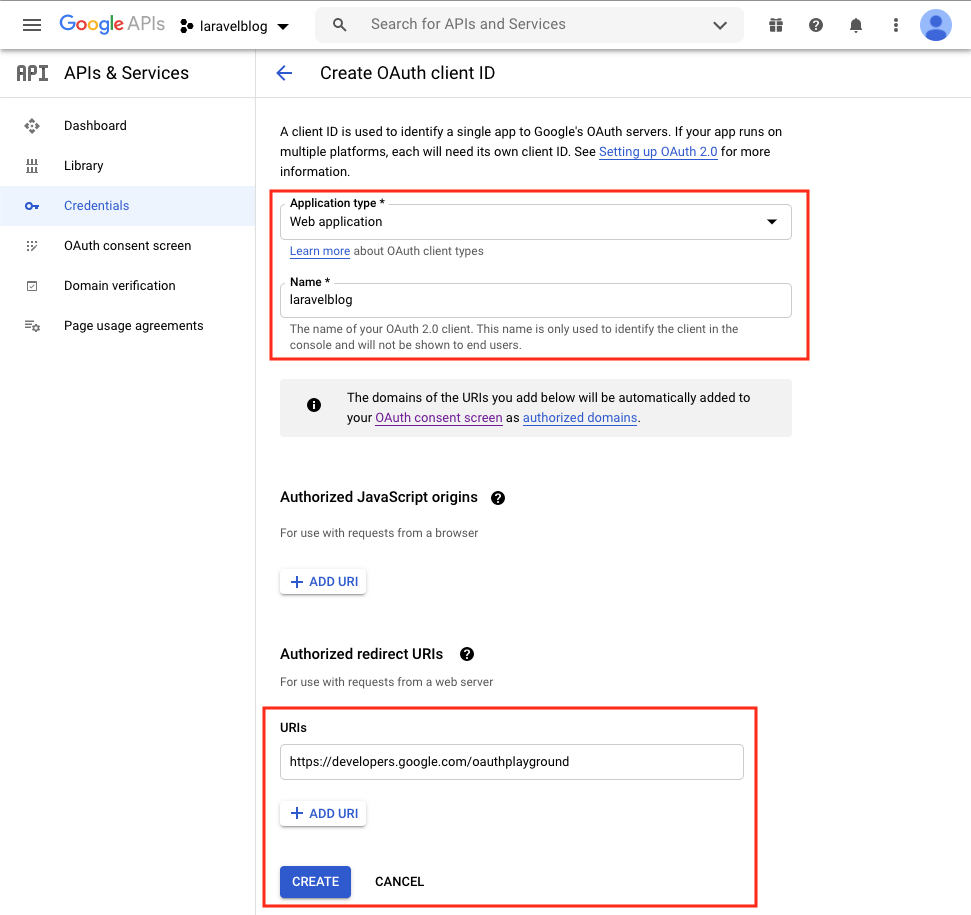Click help icon beside Authorized redirect URIs
971x915 pixels.
pos(467,654)
